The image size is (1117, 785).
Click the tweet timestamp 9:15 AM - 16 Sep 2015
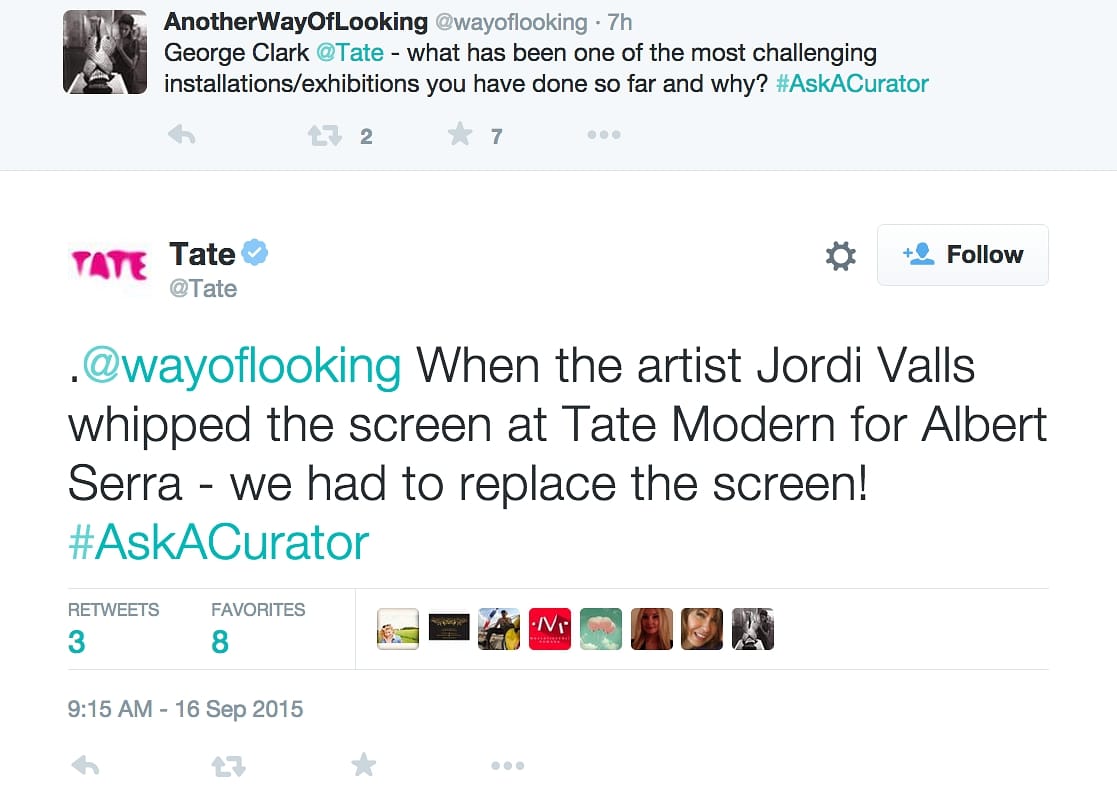click(182, 708)
